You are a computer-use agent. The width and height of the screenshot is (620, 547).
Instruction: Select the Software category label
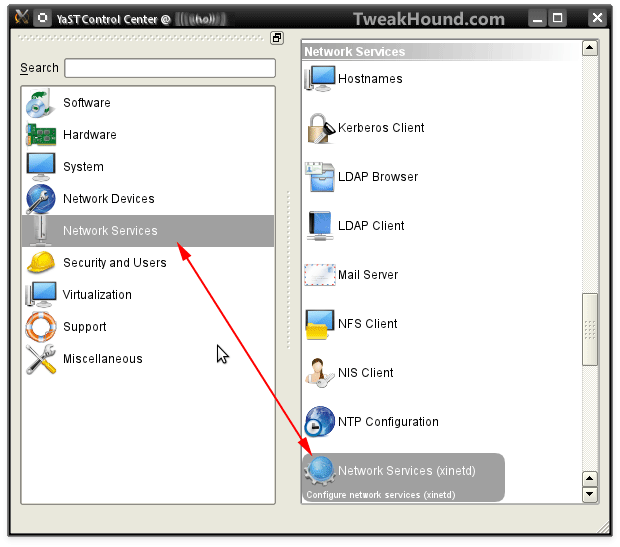tap(87, 103)
